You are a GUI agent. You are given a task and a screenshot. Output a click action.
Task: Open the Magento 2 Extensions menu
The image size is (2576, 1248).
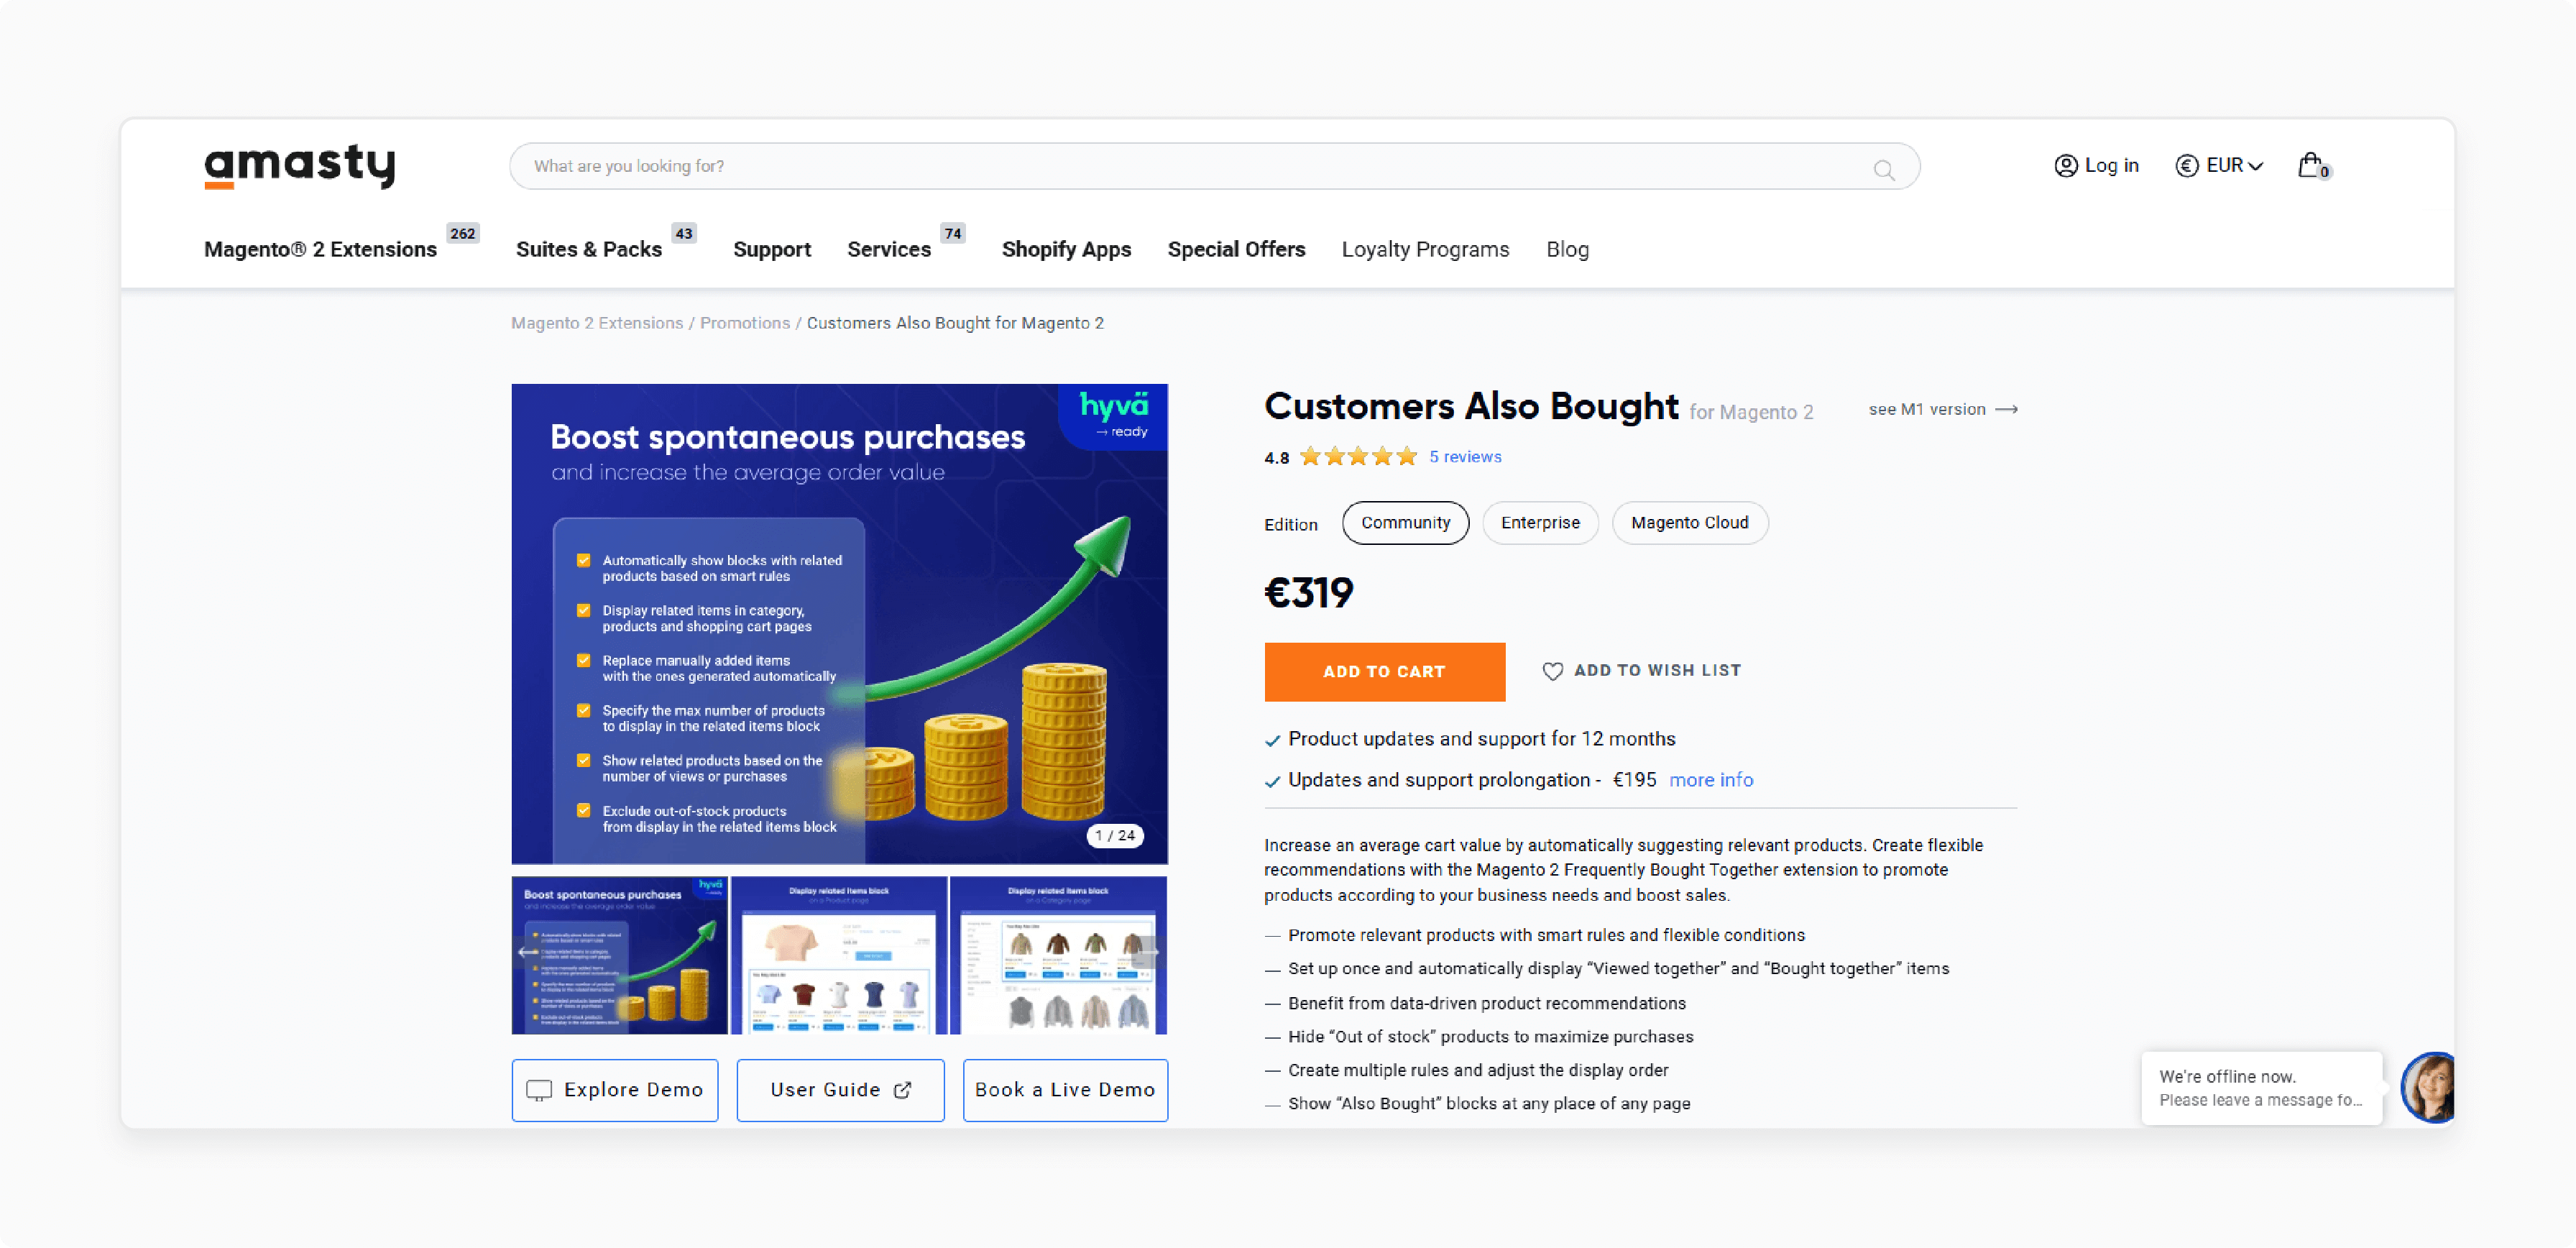322,249
